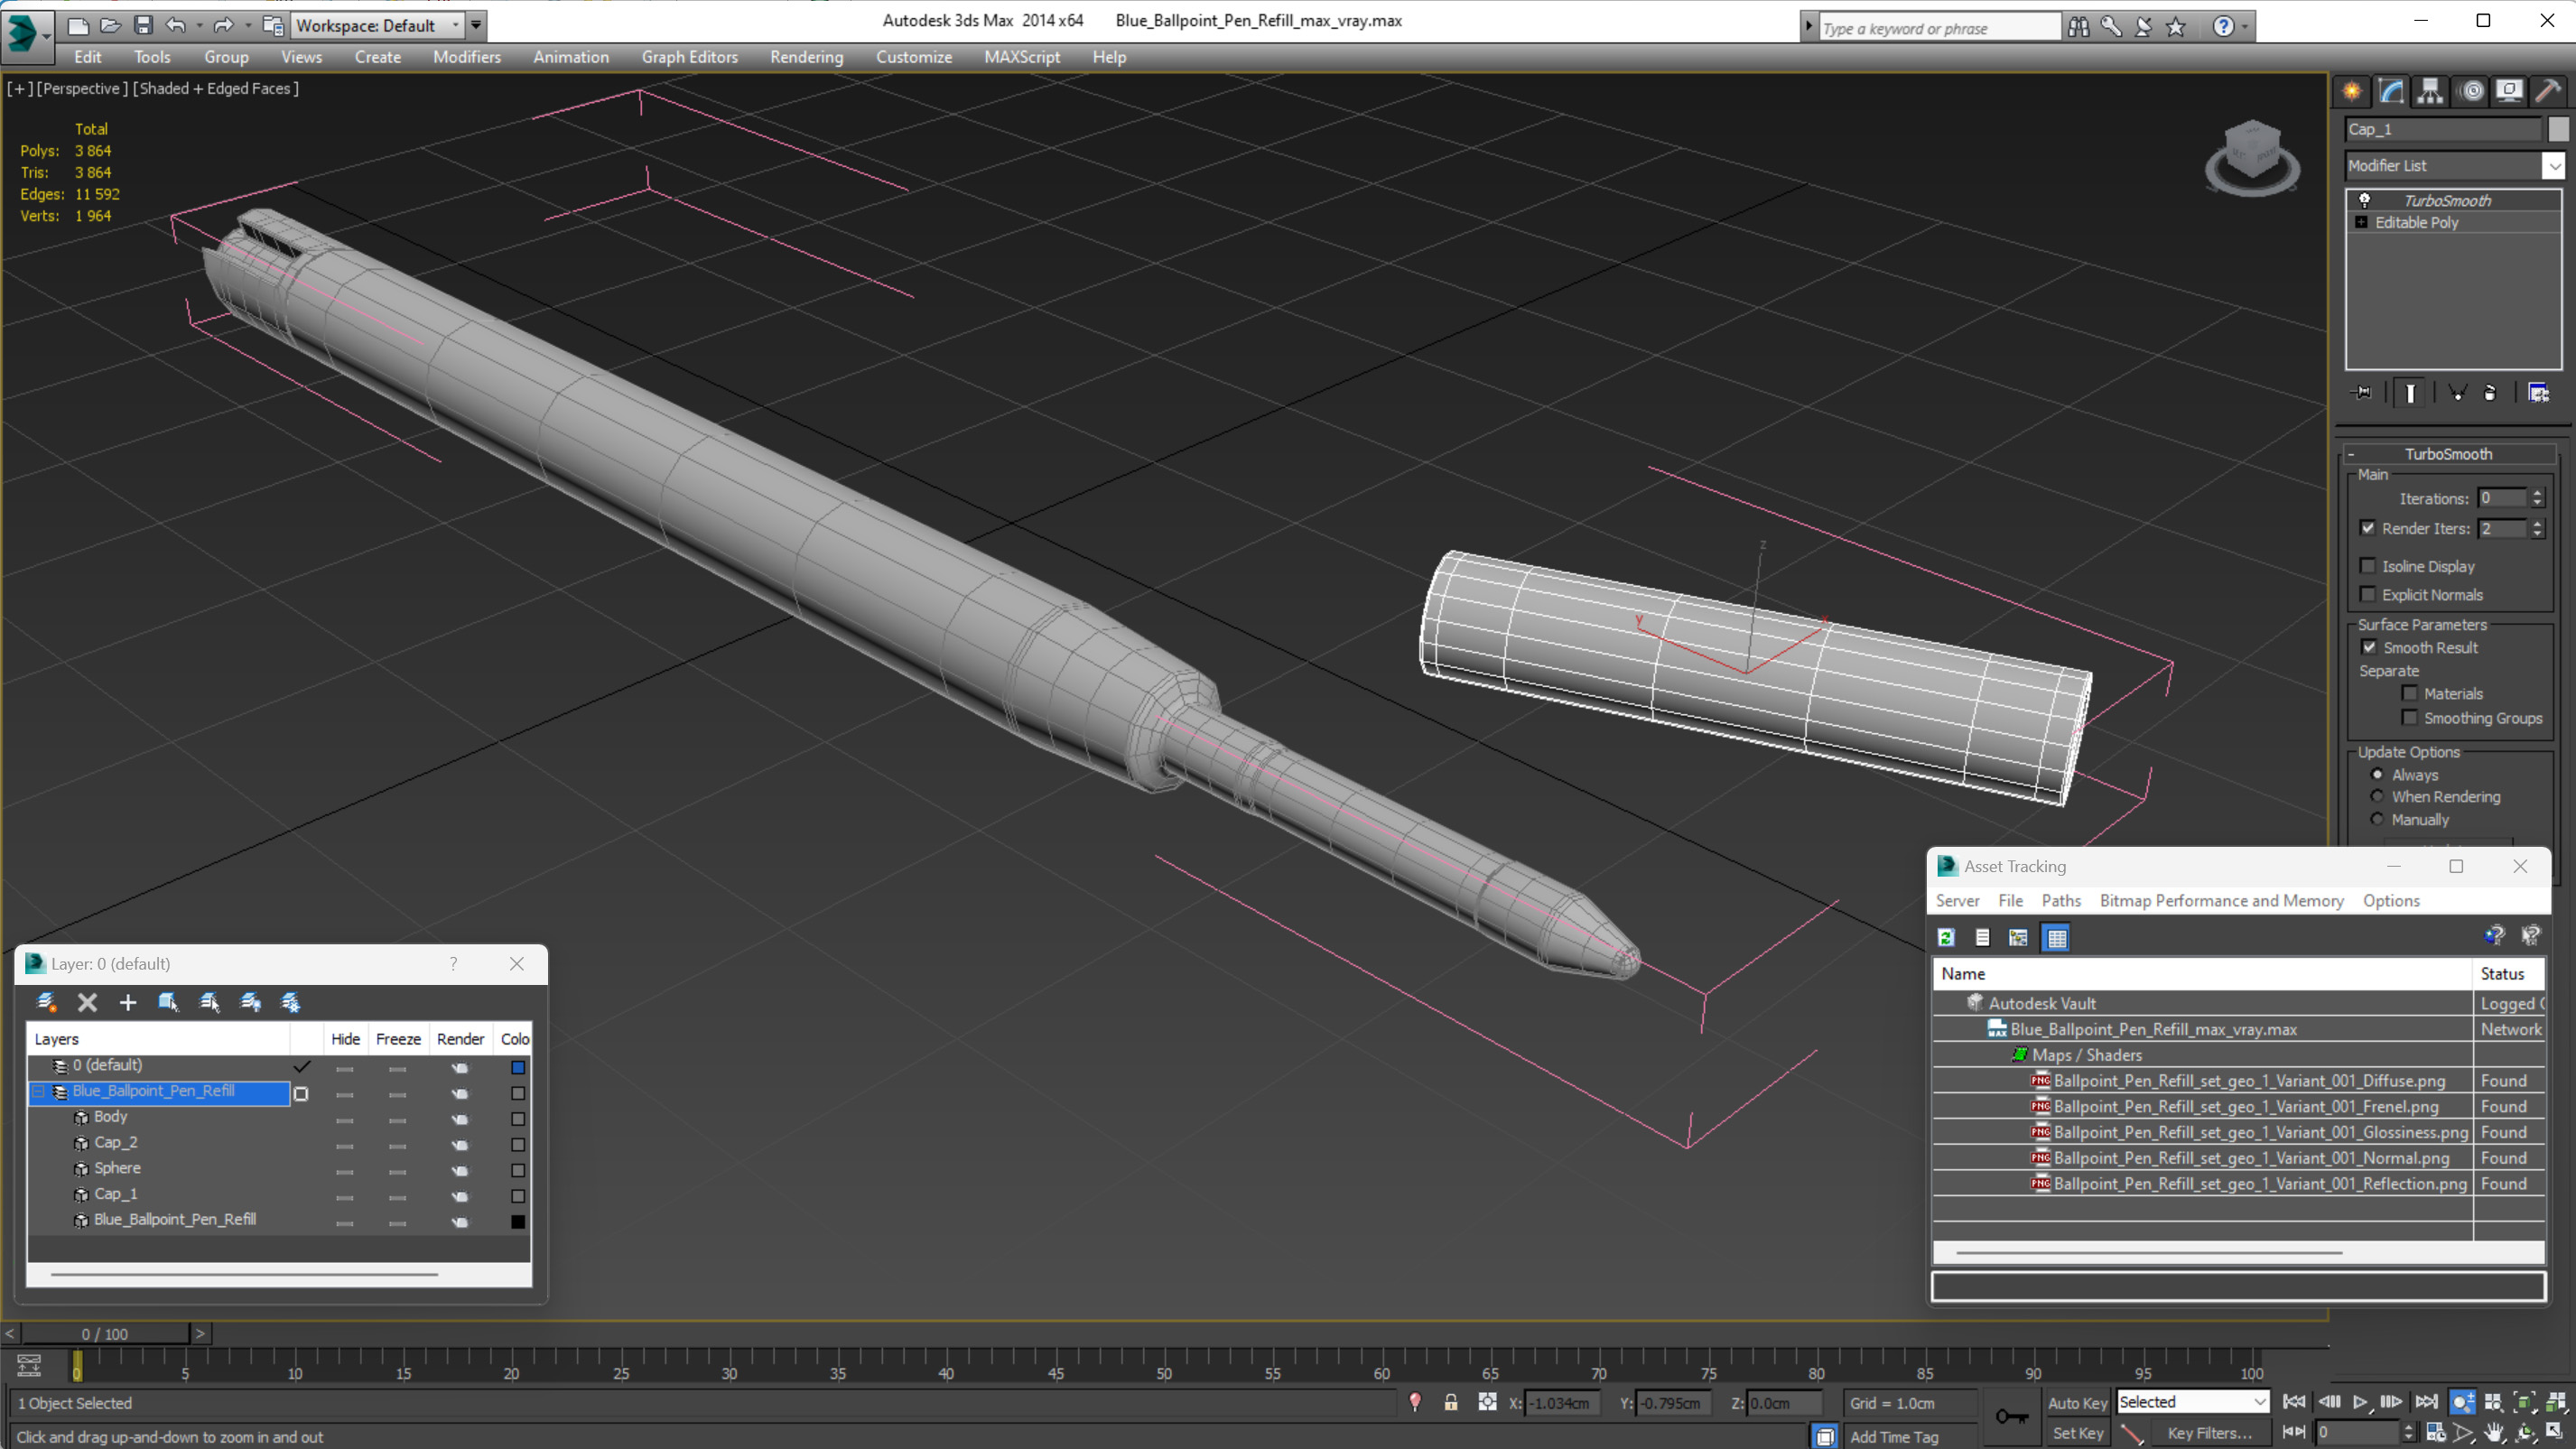
Task: Click the New Scene icon in quick access toolbar
Action: coord(78,25)
